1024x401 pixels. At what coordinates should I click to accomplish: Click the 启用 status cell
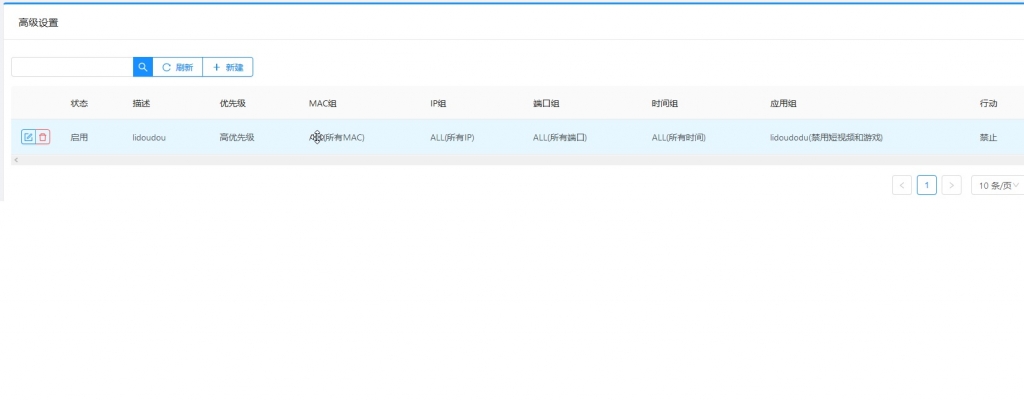coord(79,138)
